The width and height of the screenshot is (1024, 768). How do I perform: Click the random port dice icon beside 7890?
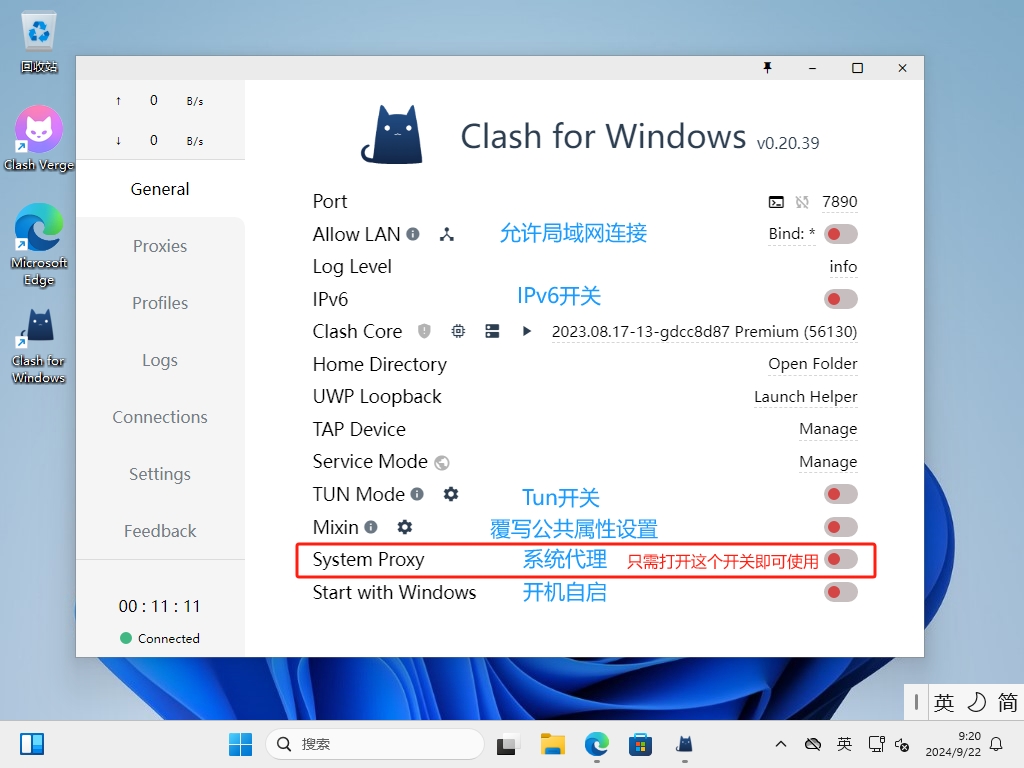pos(800,201)
